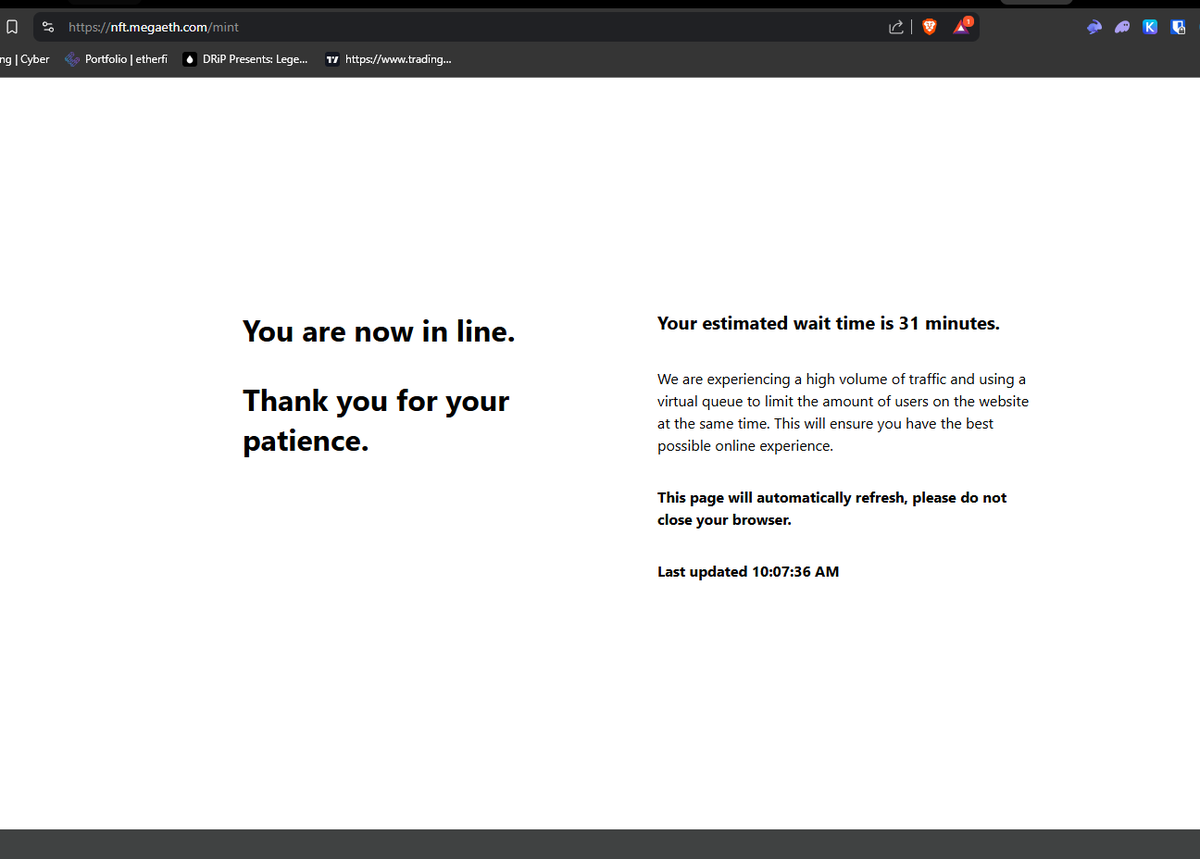
Task: Open Brave Shields lion icon
Action: pyautogui.click(x=930, y=27)
